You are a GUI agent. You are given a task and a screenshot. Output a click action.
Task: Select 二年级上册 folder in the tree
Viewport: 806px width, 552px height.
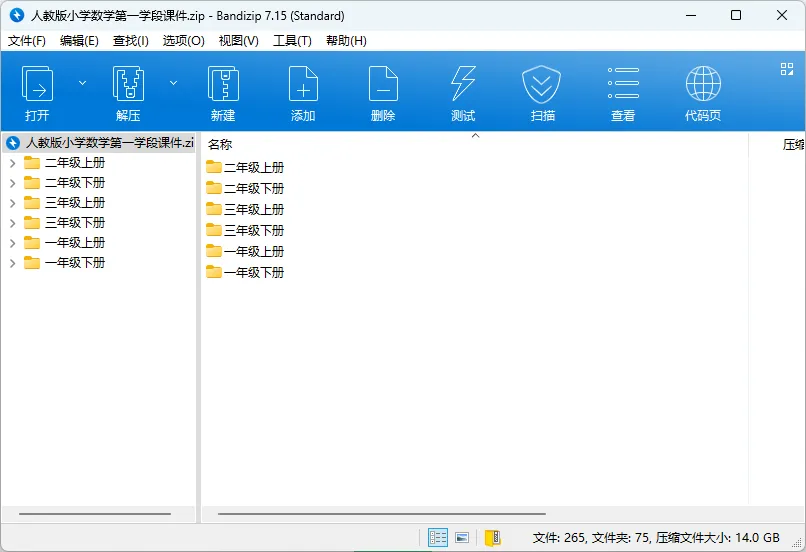tap(65, 163)
